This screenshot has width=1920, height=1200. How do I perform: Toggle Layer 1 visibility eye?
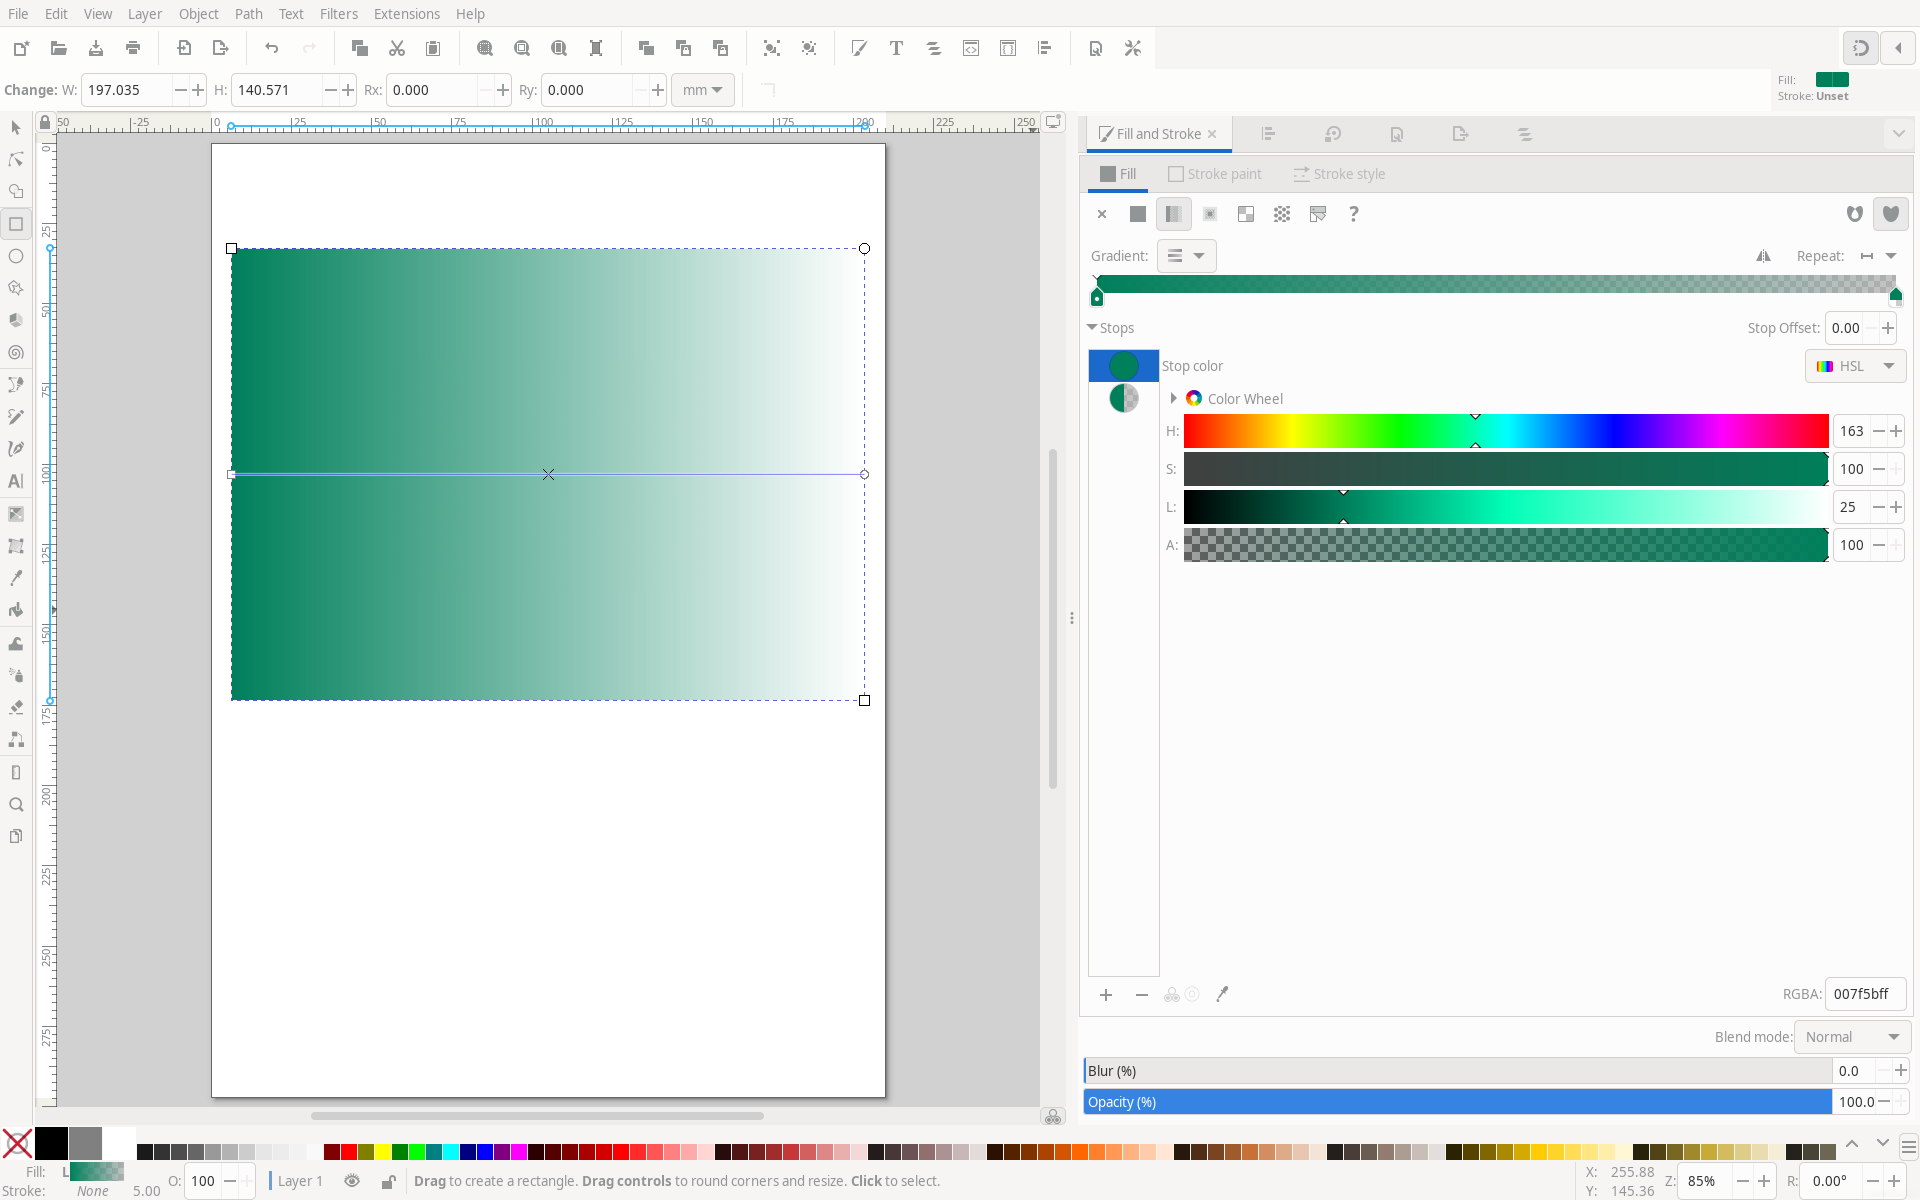click(352, 1181)
